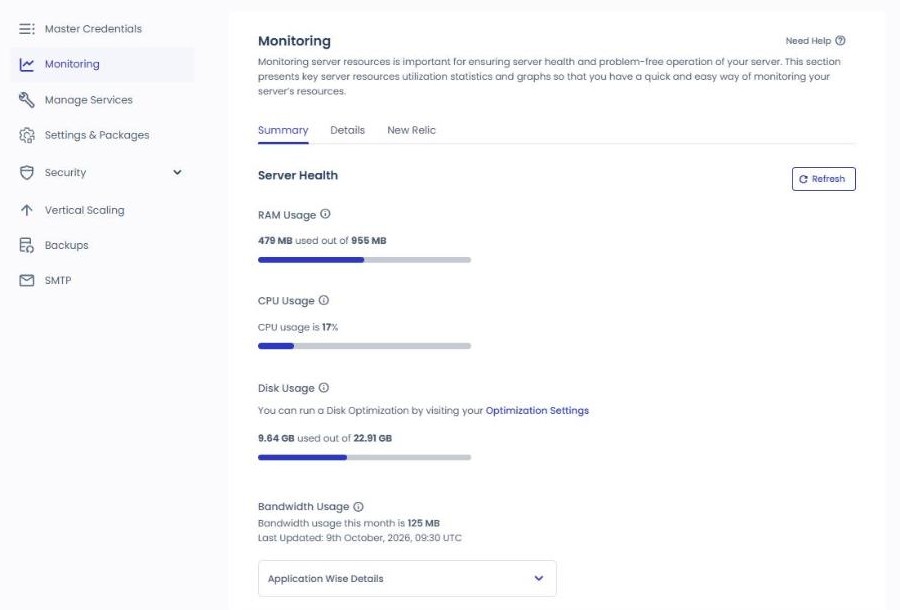Click the CPU usage progress bar
This screenshot has height=610, width=900.
364,346
